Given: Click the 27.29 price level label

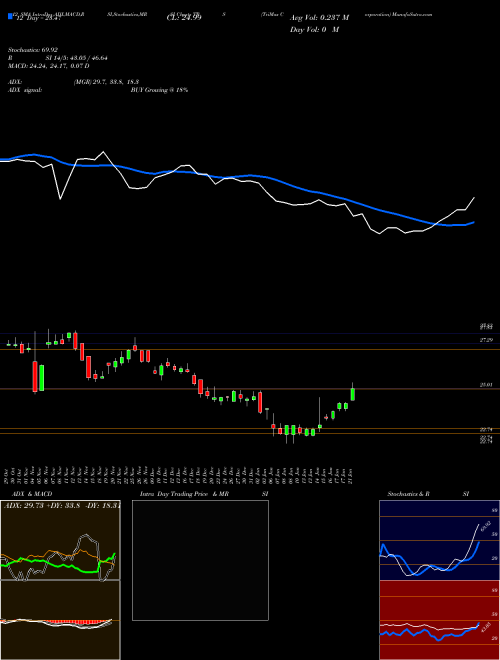Looking at the screenshot, I should click(x=486, y=340).
